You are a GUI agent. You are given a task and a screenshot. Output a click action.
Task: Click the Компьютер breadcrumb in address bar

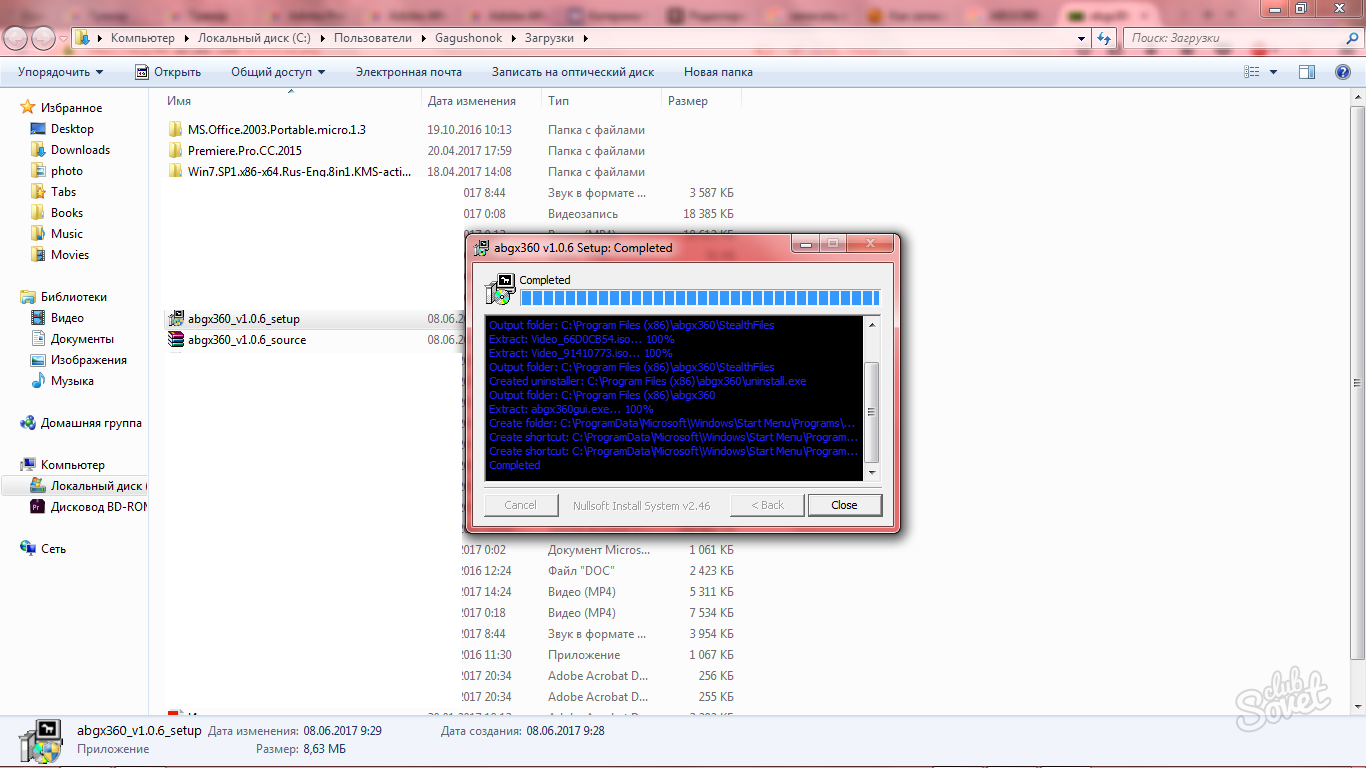pos(142,38)
